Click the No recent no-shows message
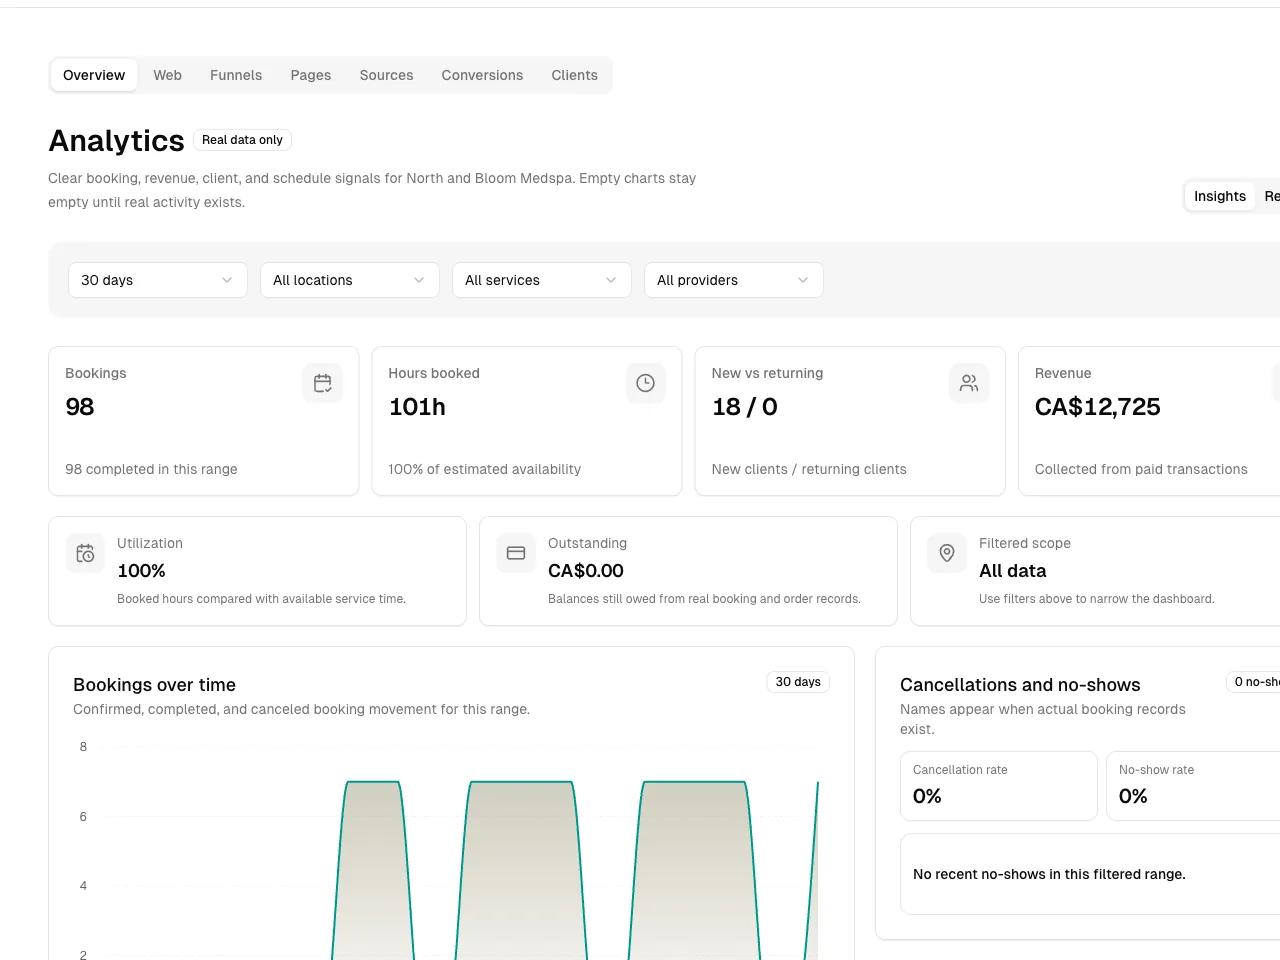 coord(1049,874)
